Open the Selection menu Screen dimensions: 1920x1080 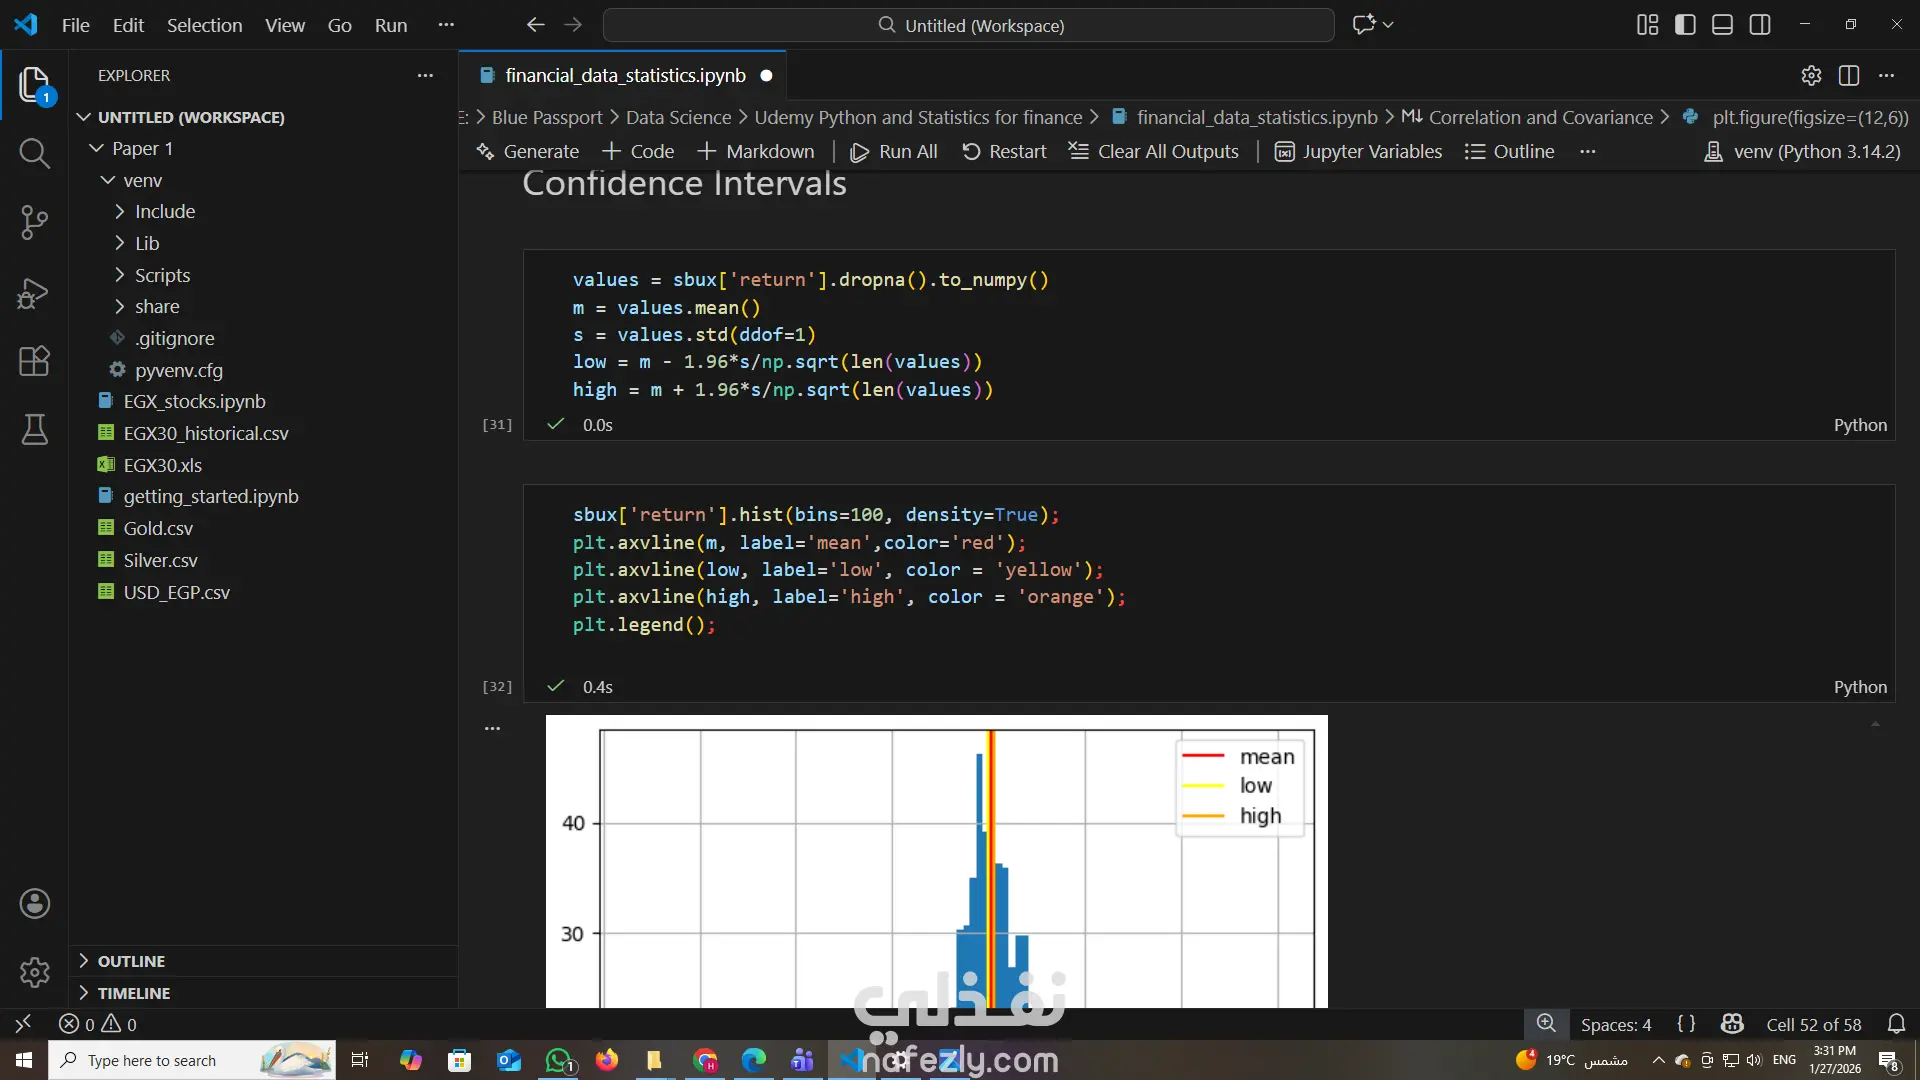pyautogui.click(x=204, y=25)
